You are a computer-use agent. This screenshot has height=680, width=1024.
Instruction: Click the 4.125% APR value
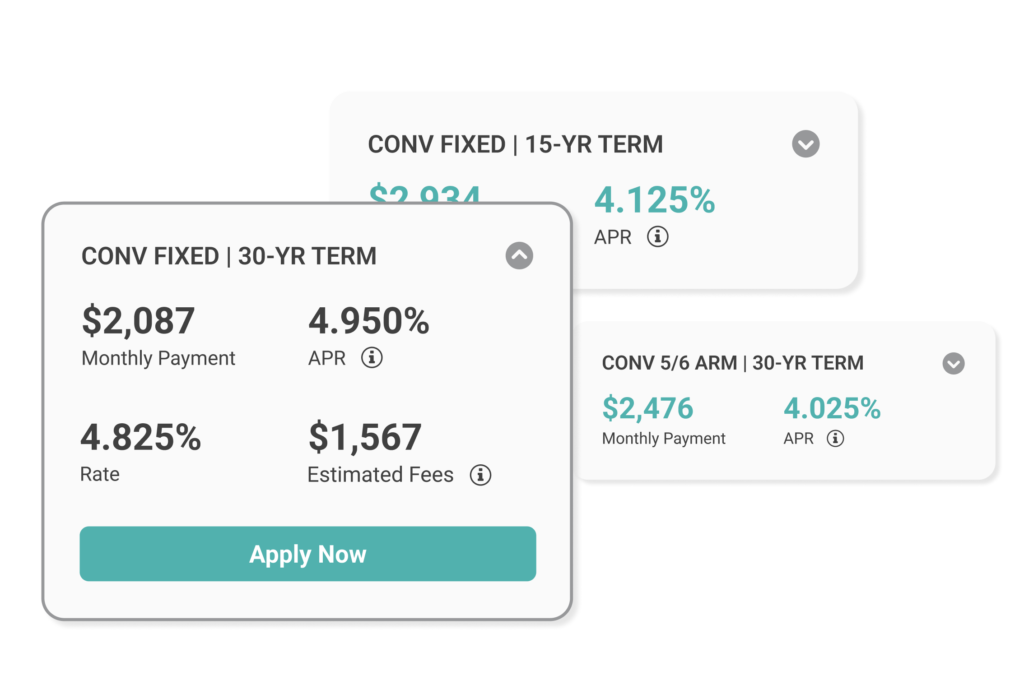654,200
